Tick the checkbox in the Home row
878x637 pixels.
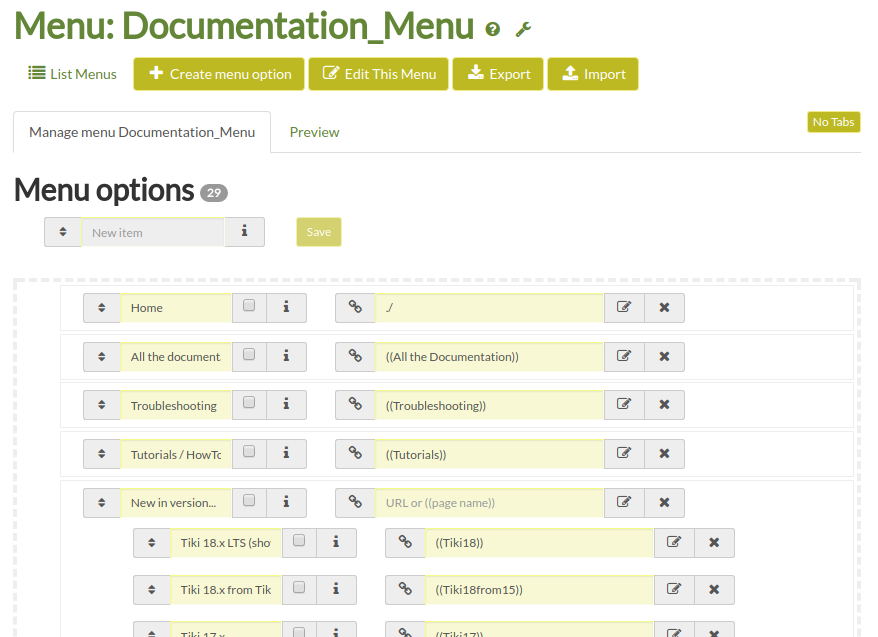point(249,307)
